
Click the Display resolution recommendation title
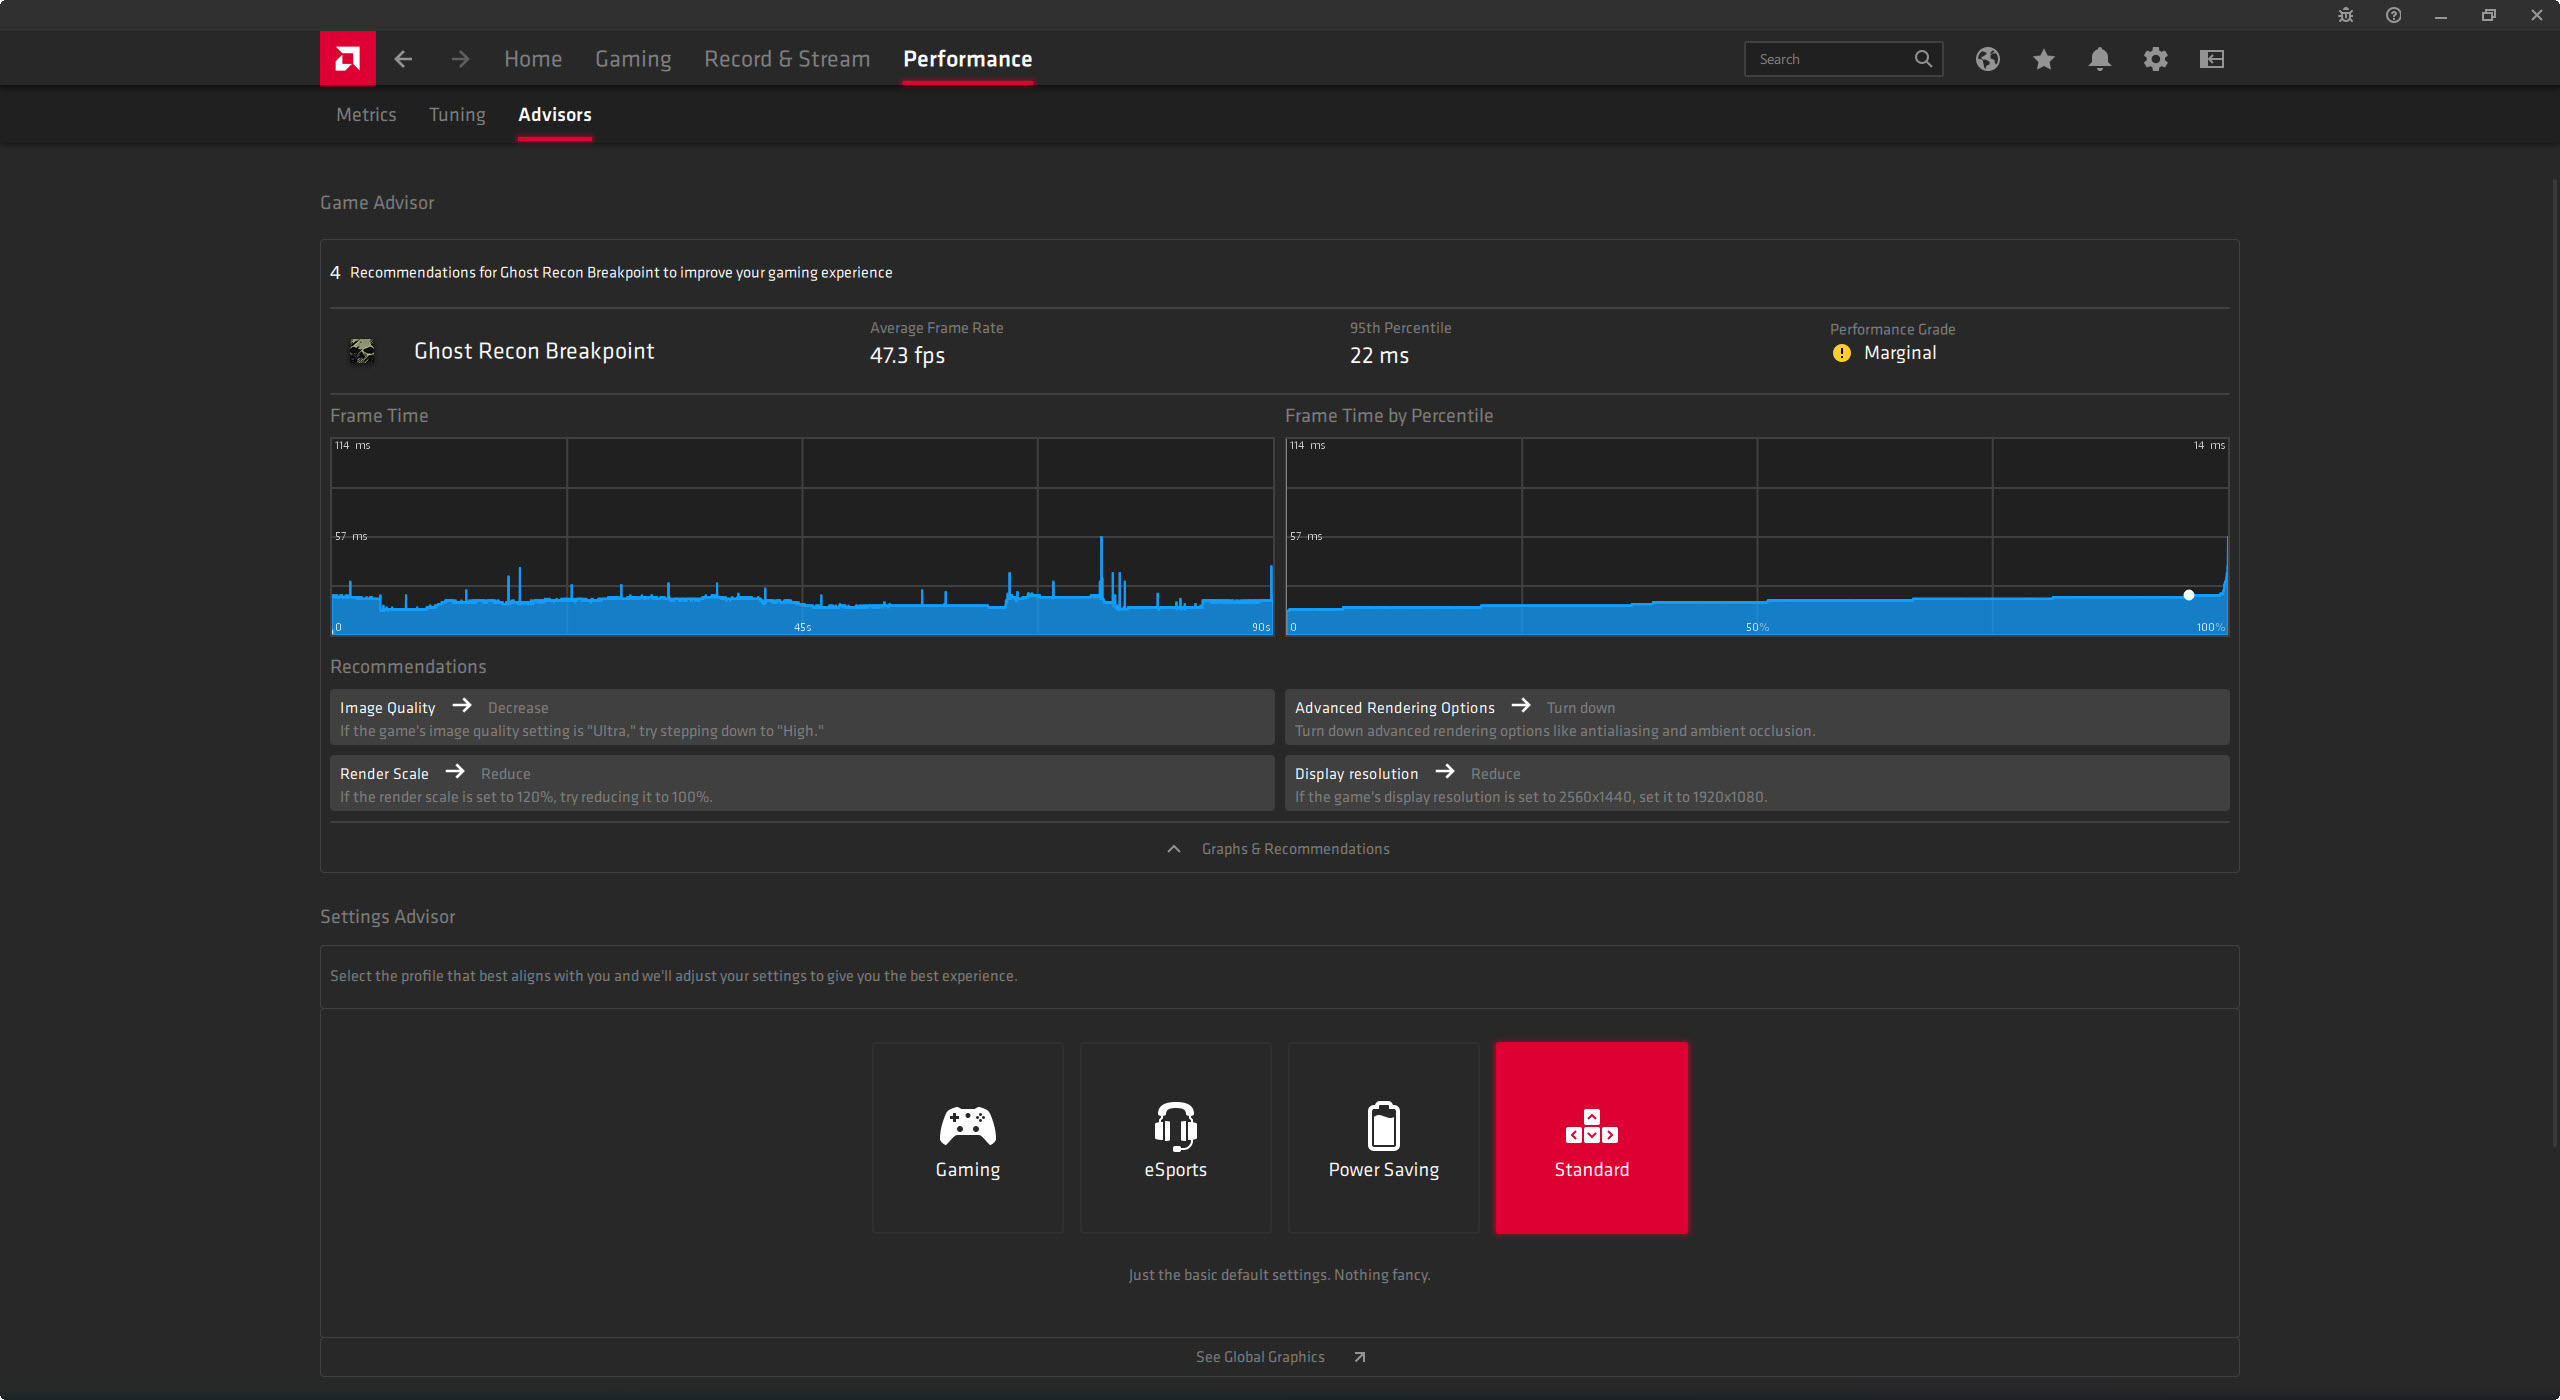[1356, 774]
